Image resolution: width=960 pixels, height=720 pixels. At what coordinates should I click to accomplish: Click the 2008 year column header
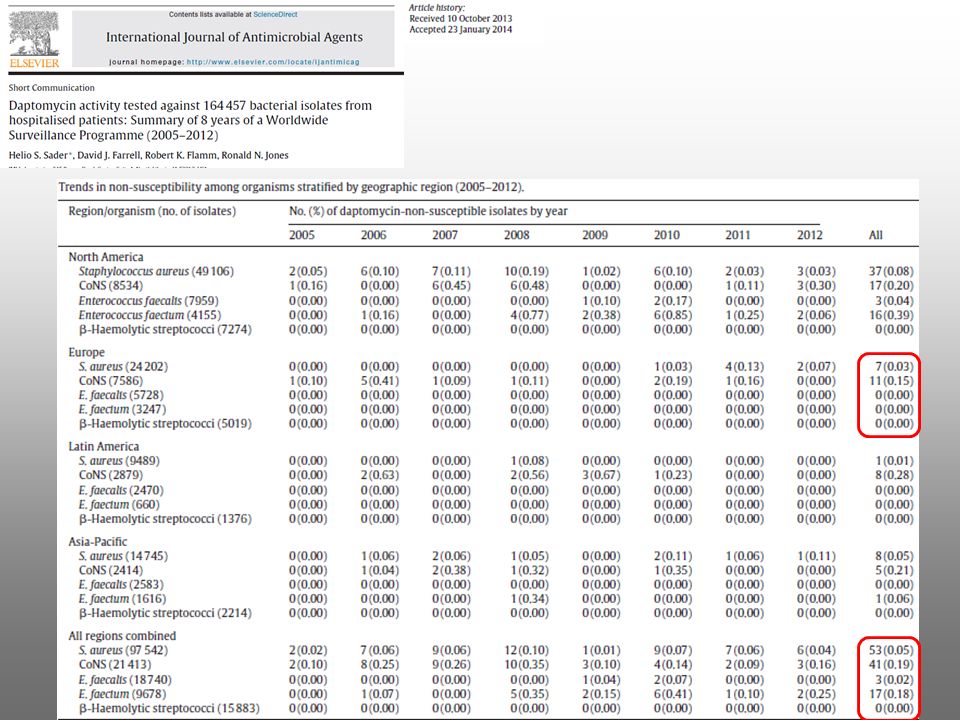[517, 235]
